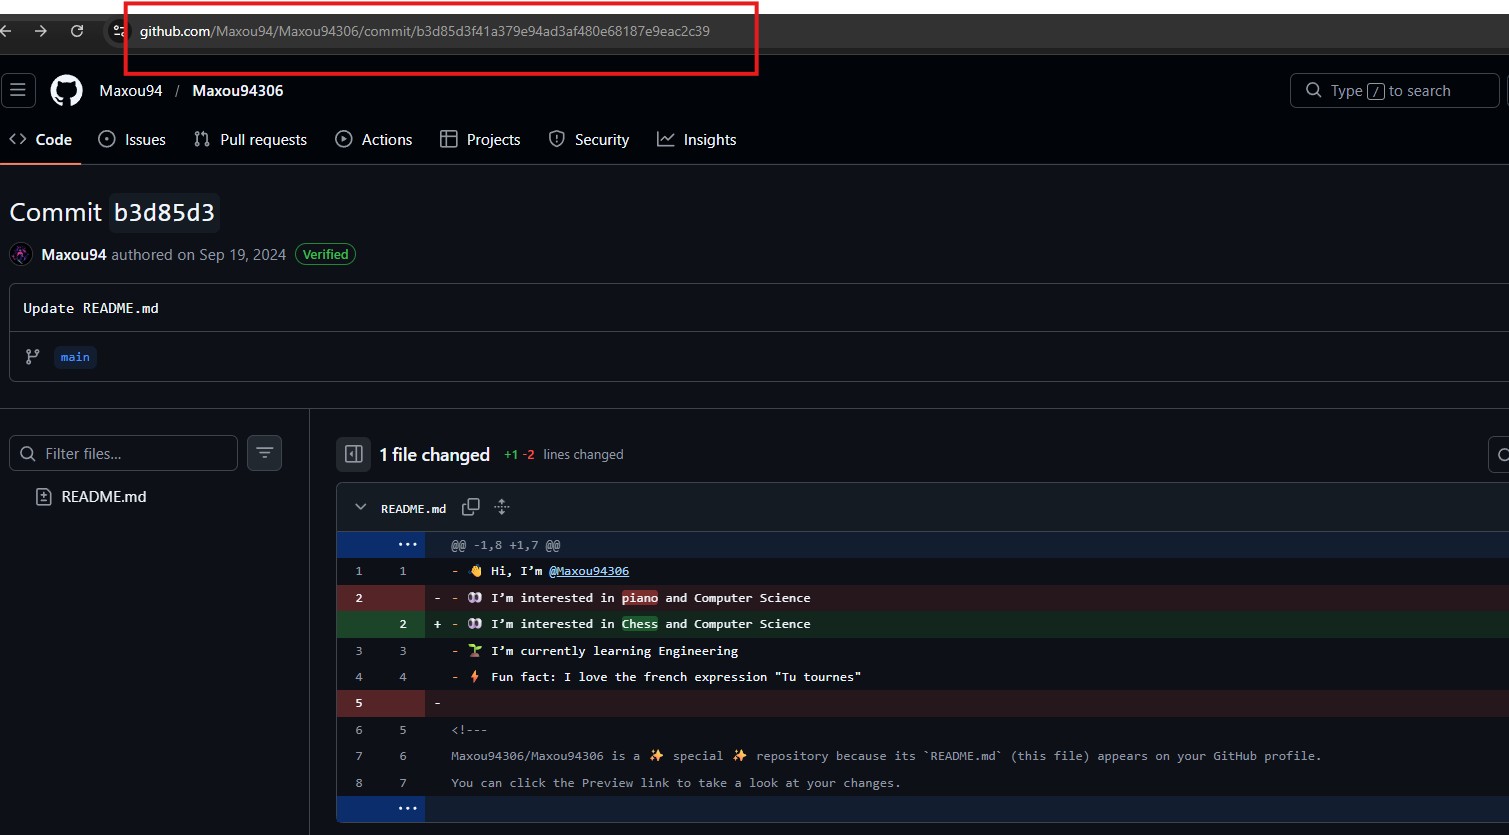Focus the Filter files input field
This screenshot has height=835, width=1509.
(135, 454)
